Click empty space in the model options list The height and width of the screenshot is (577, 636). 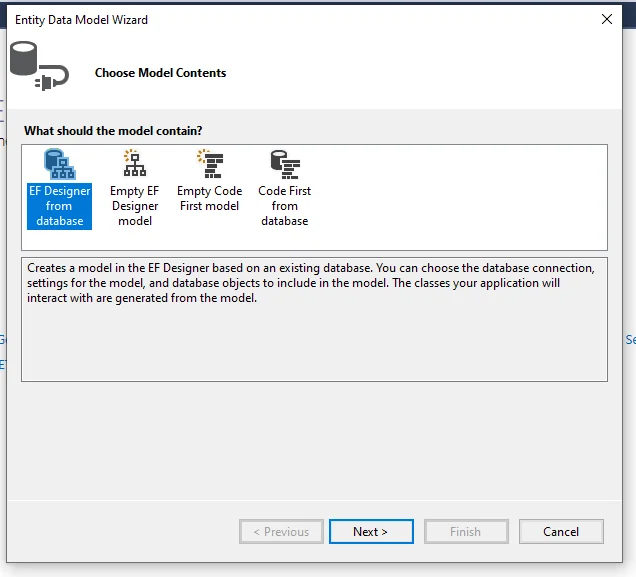pyautogui.click(x=458, y=197)
